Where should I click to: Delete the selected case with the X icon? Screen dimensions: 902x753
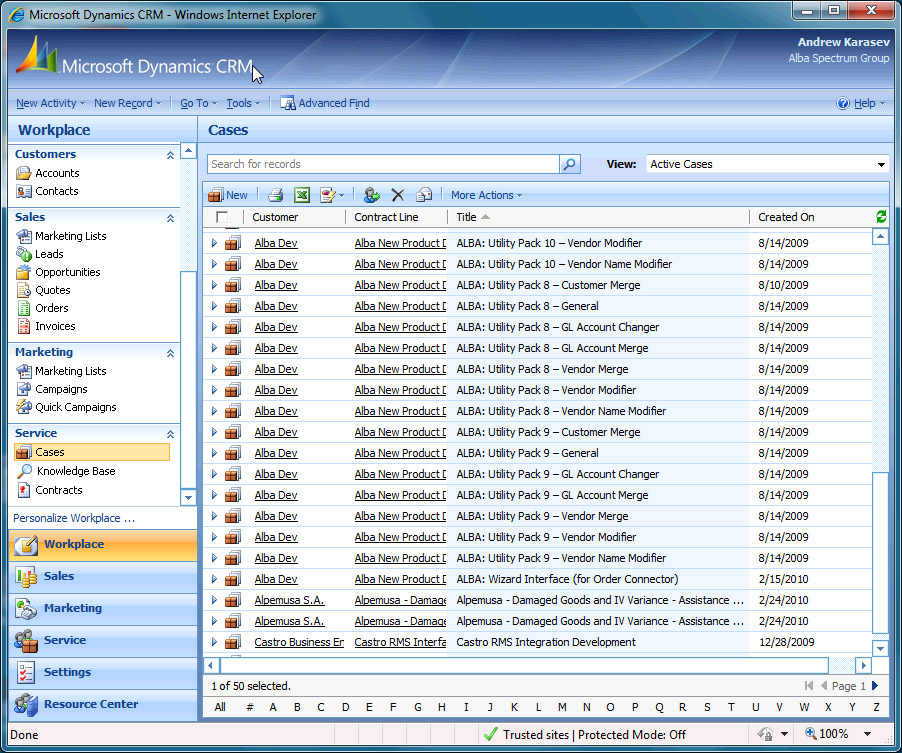[398, 195]
